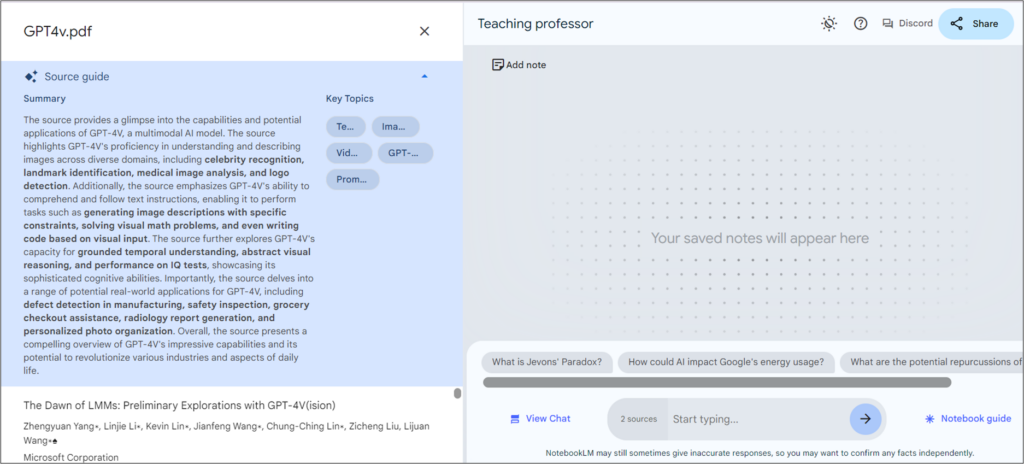Click the author list starting "Zhengyuan Yang"

[x=227, y=433]
